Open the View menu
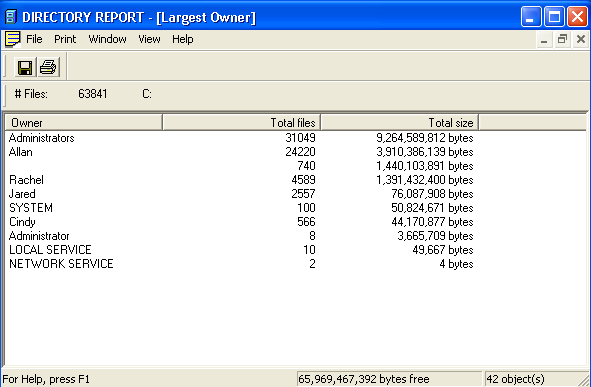Viewport: 591px width, 387px height. click(149, 39)
